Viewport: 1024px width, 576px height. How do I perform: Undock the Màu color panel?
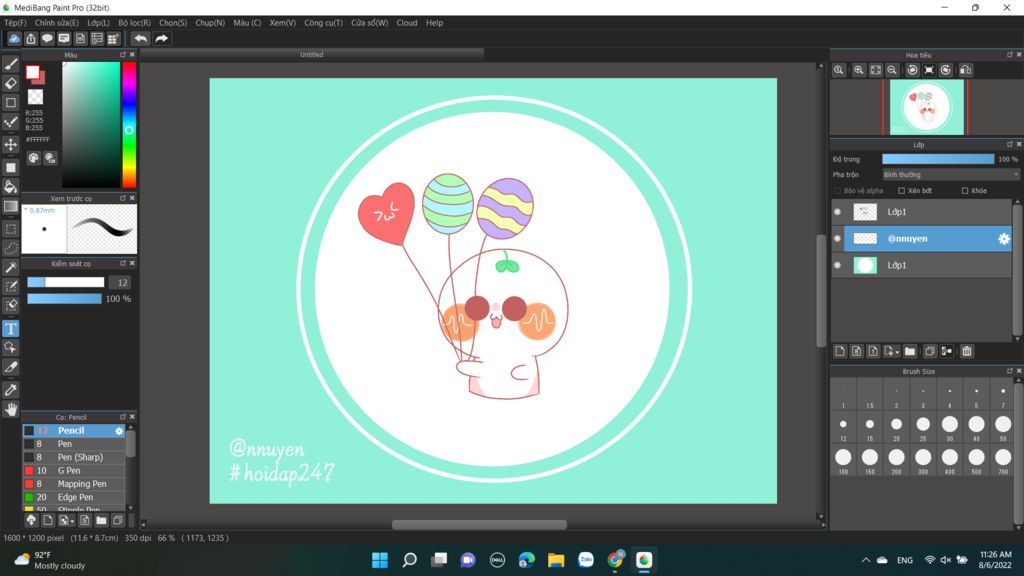click(x=123, y=55)
